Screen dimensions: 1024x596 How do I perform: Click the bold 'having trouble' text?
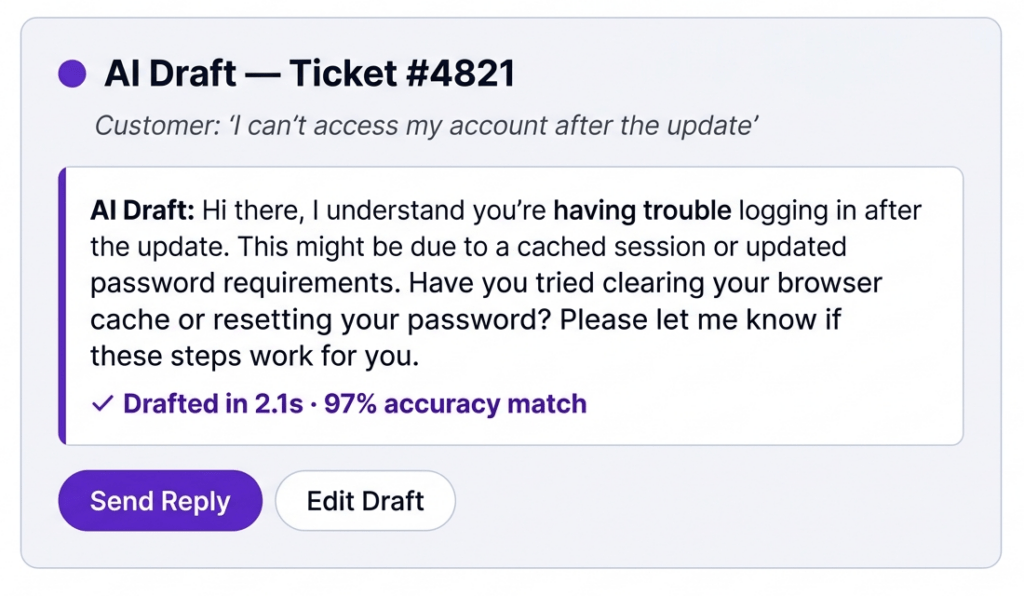coord(642,211)
